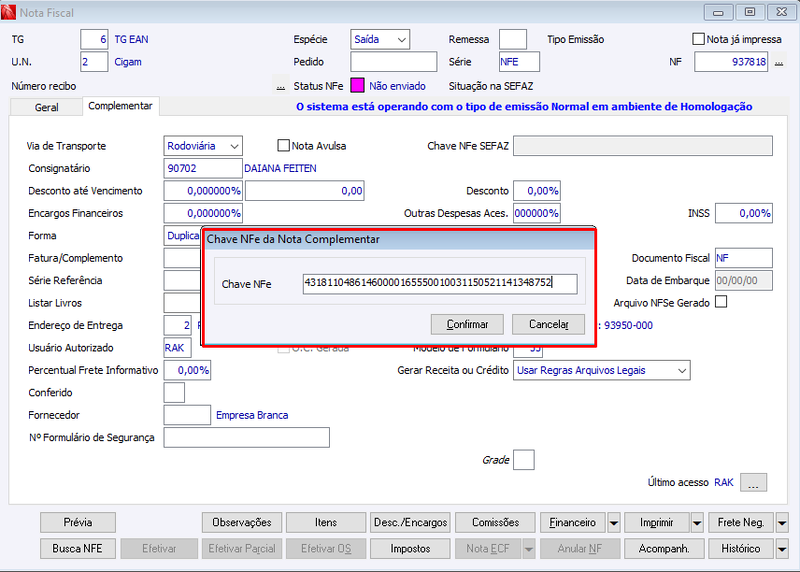Select the Complementar tab

pos(120,106)
